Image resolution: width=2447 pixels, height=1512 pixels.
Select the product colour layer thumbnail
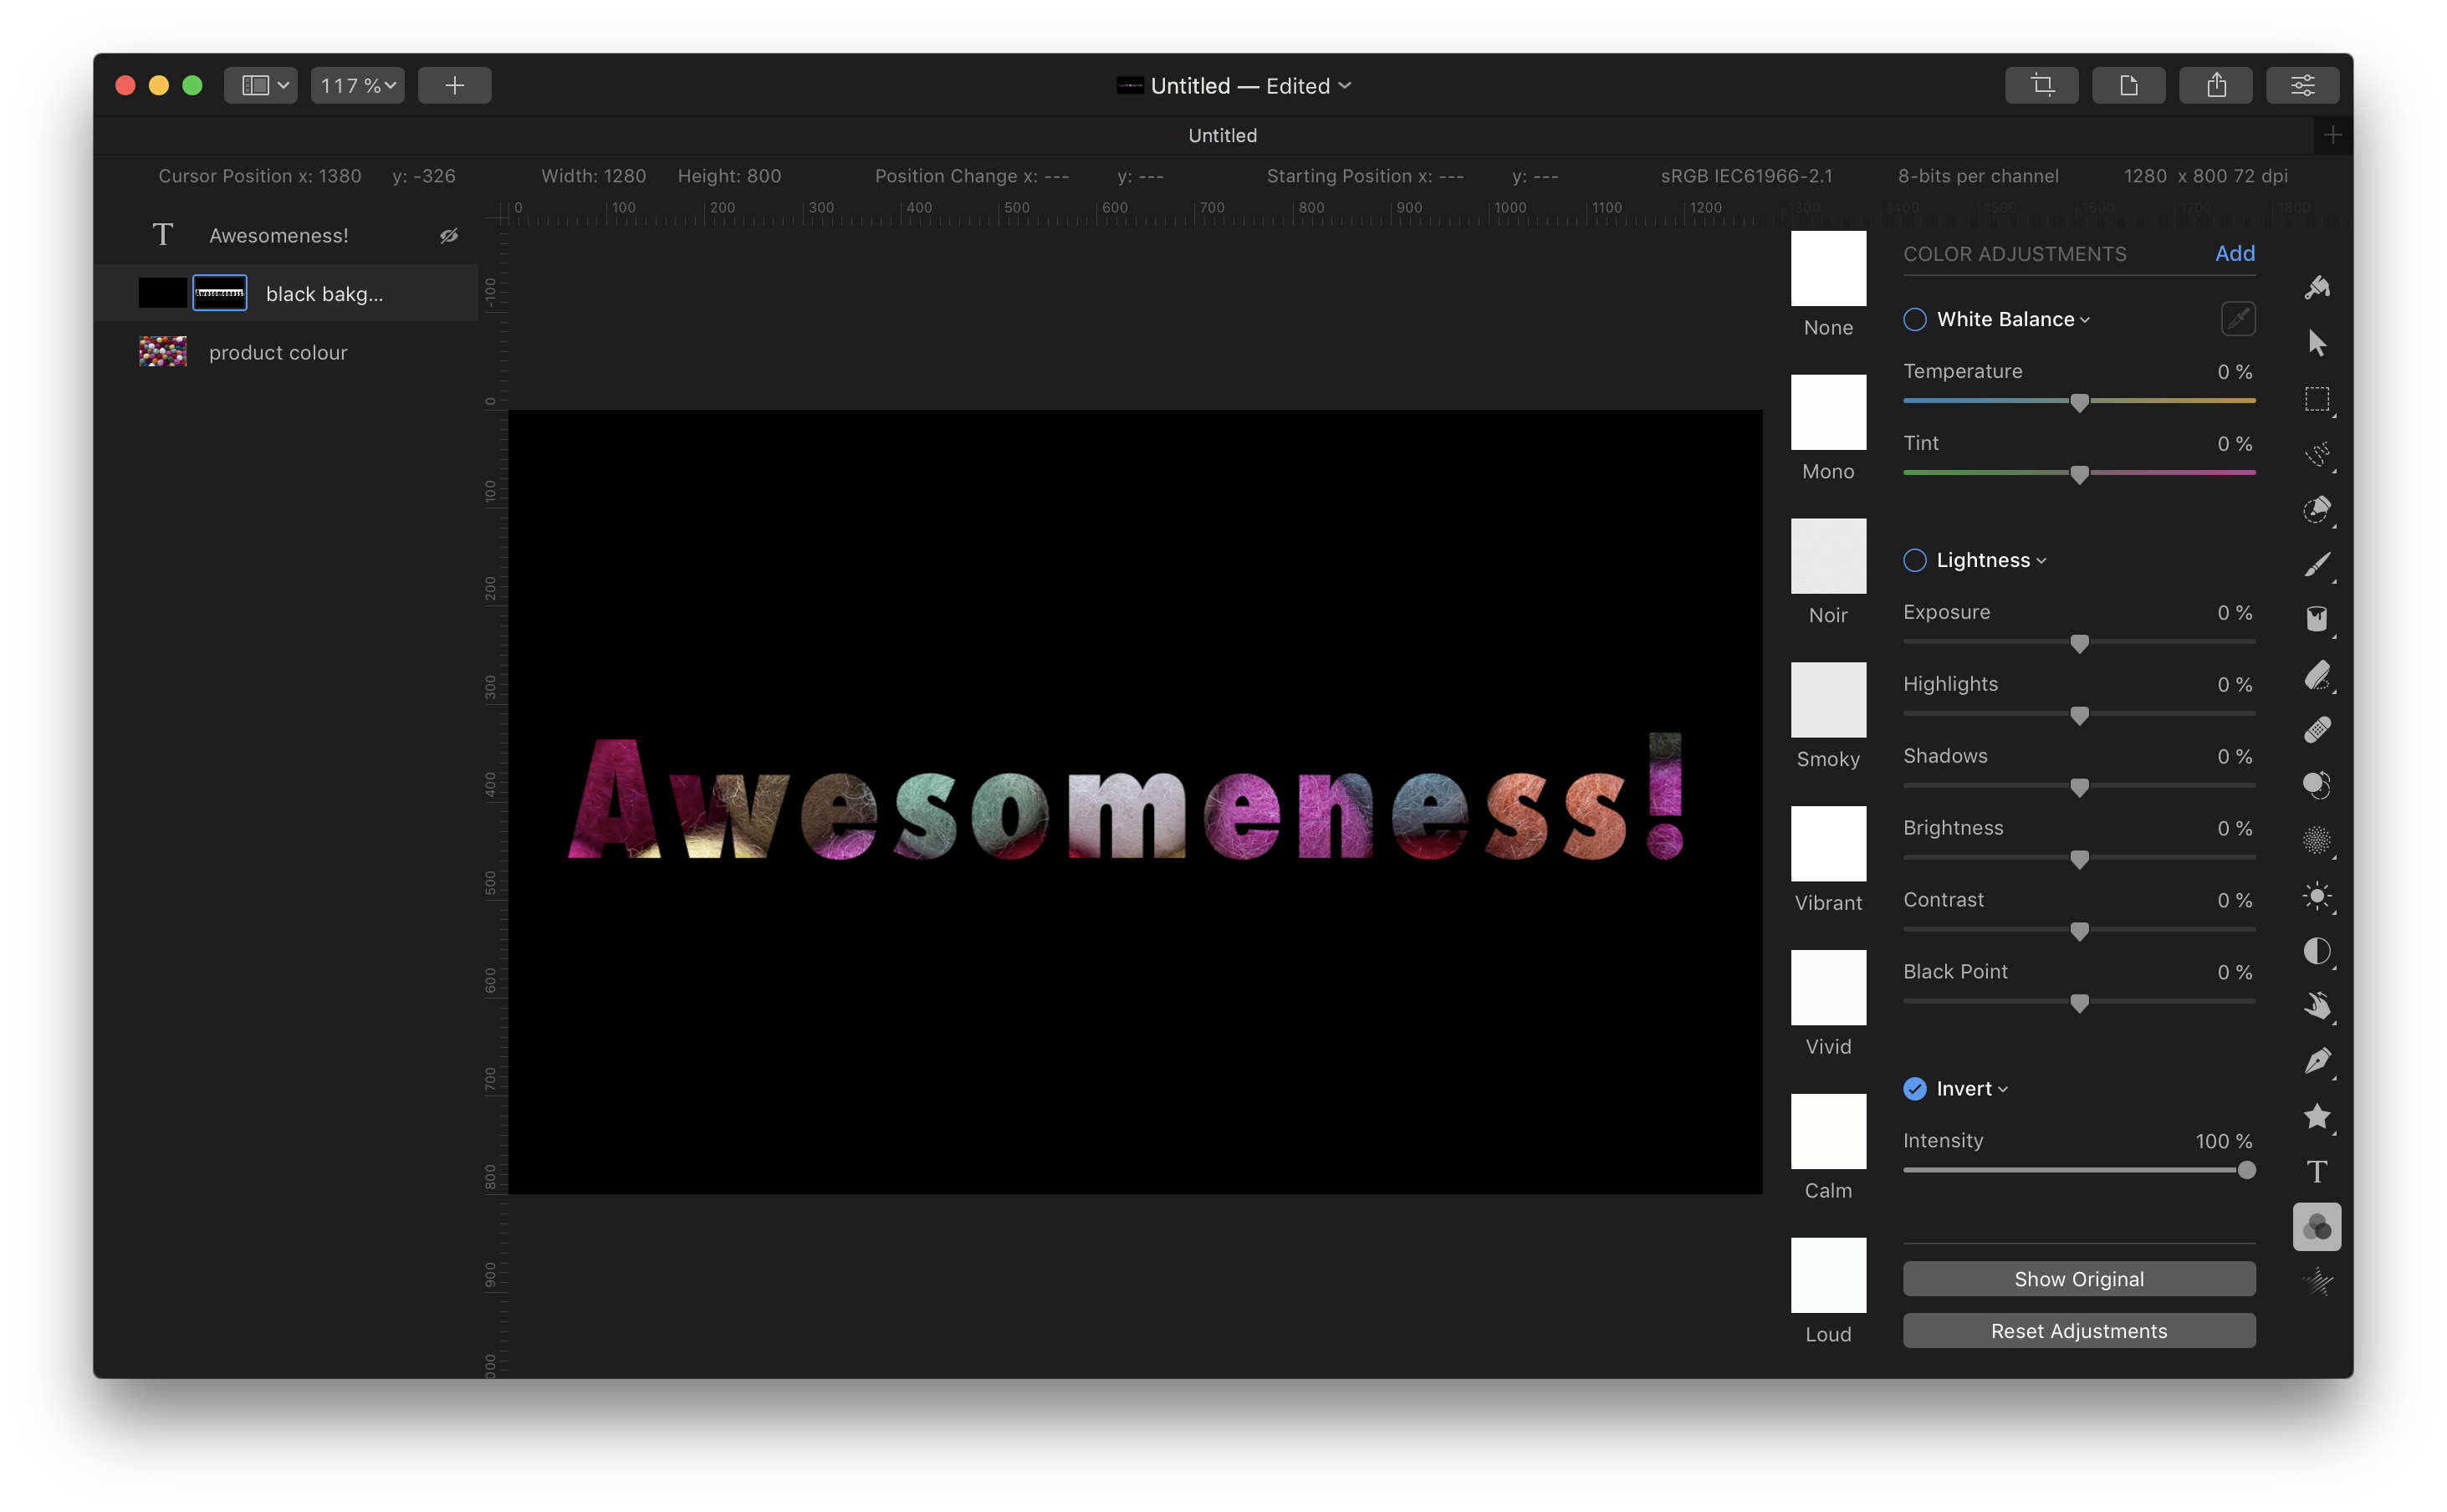coord(164,351)
